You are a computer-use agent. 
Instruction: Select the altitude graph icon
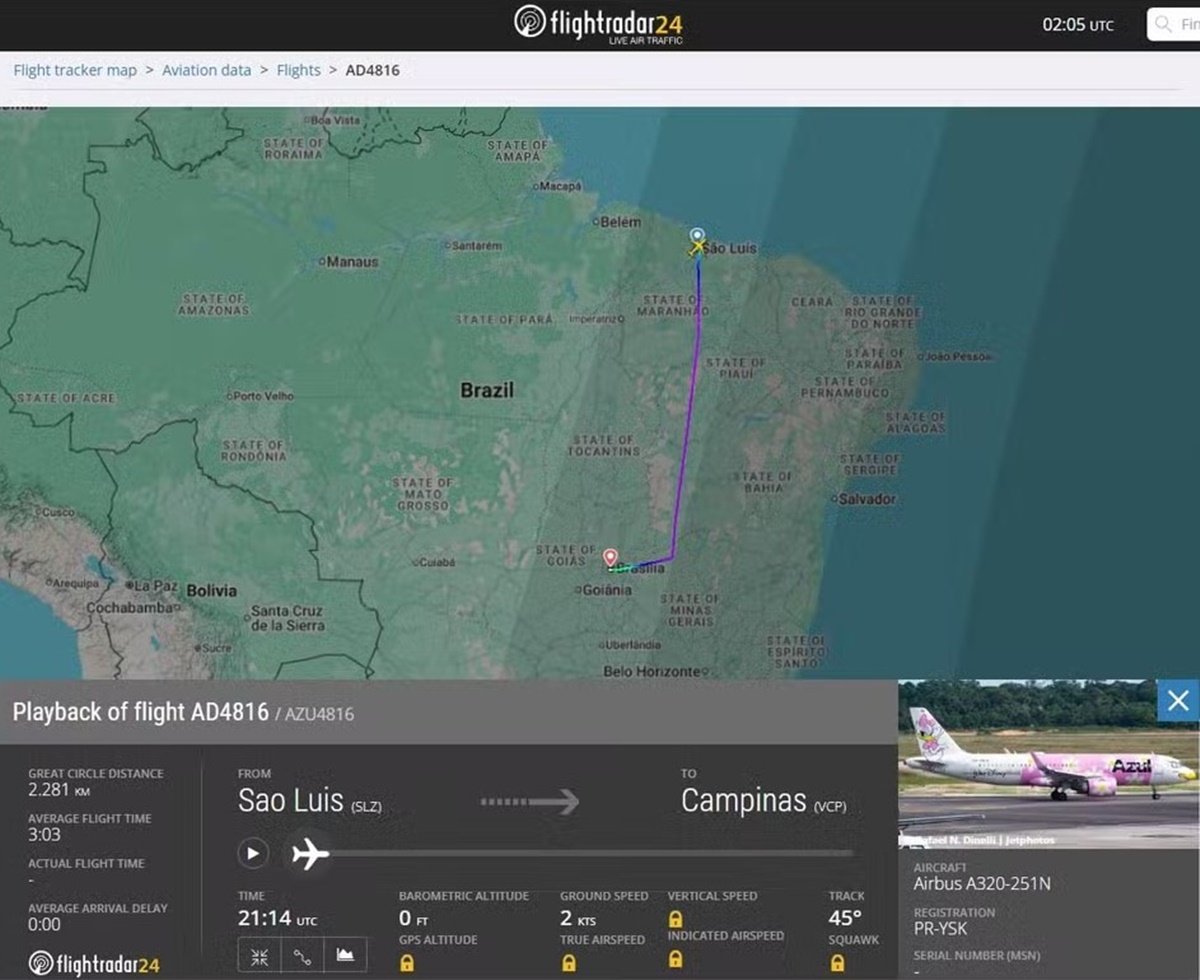343,956
